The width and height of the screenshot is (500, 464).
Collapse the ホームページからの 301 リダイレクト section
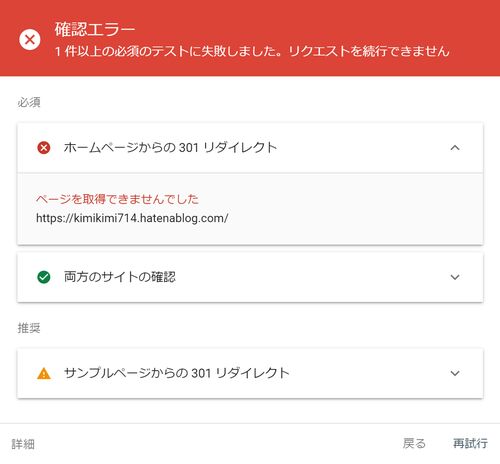[455, 148]
